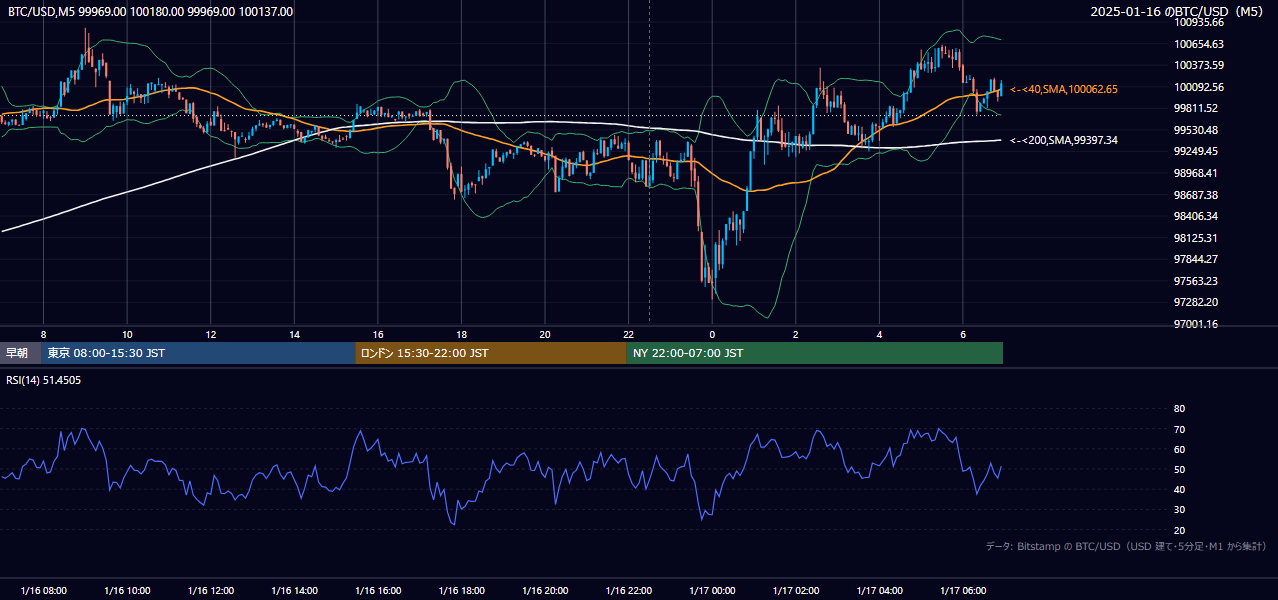Click price axis label 100092.56

click(1199, 87)
